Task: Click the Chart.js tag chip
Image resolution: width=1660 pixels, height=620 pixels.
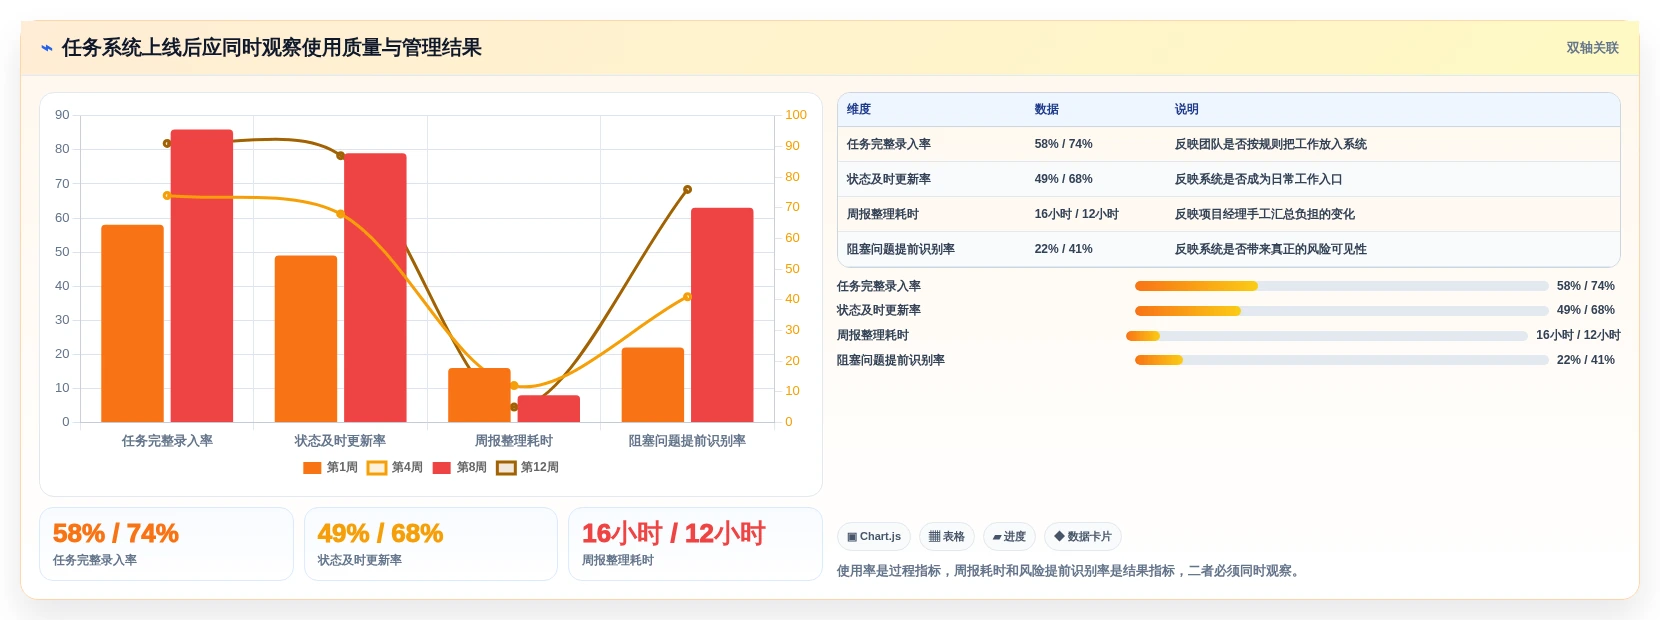Action: coord(874,537)
